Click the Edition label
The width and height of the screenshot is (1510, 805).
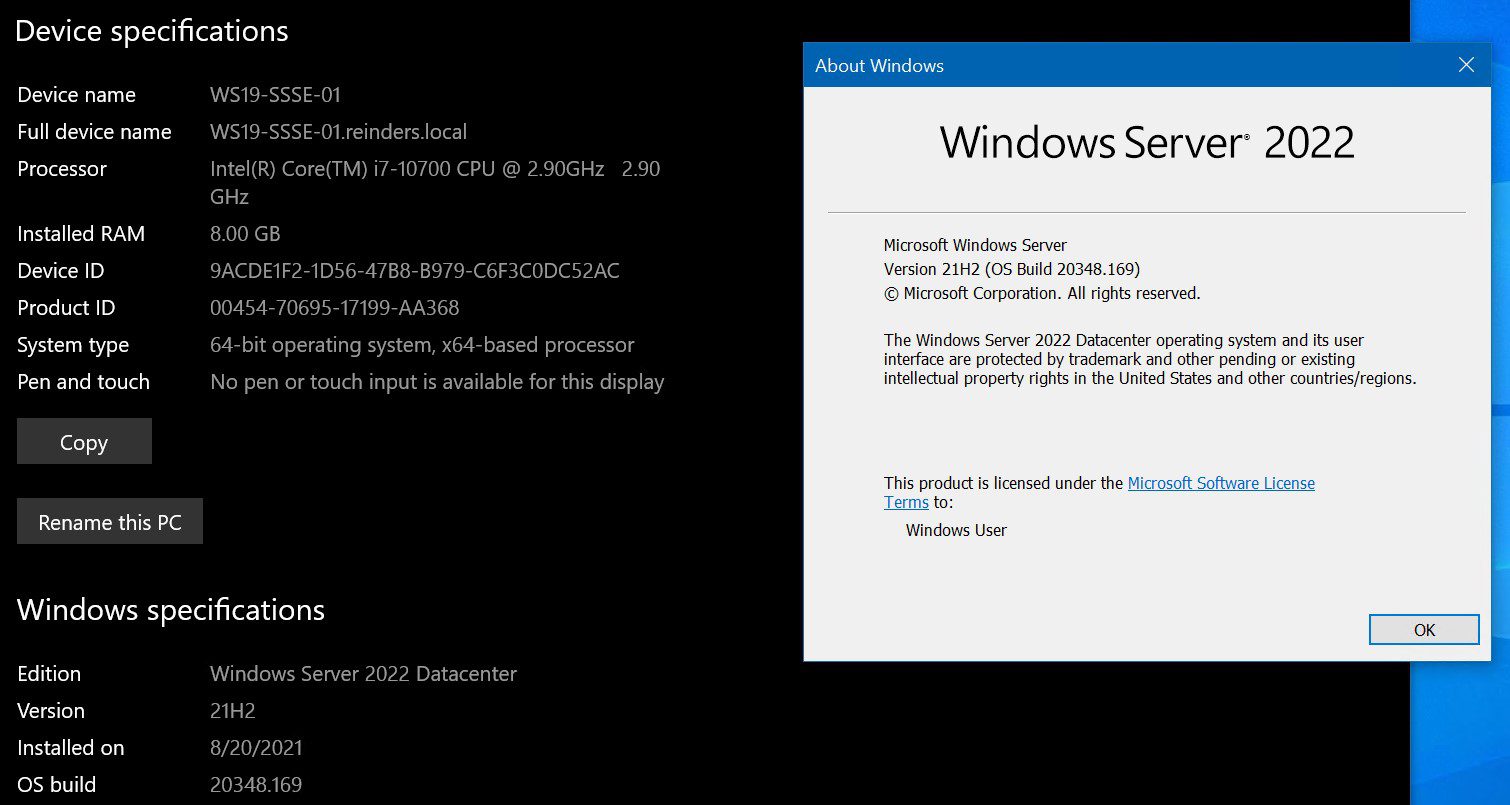49,674
